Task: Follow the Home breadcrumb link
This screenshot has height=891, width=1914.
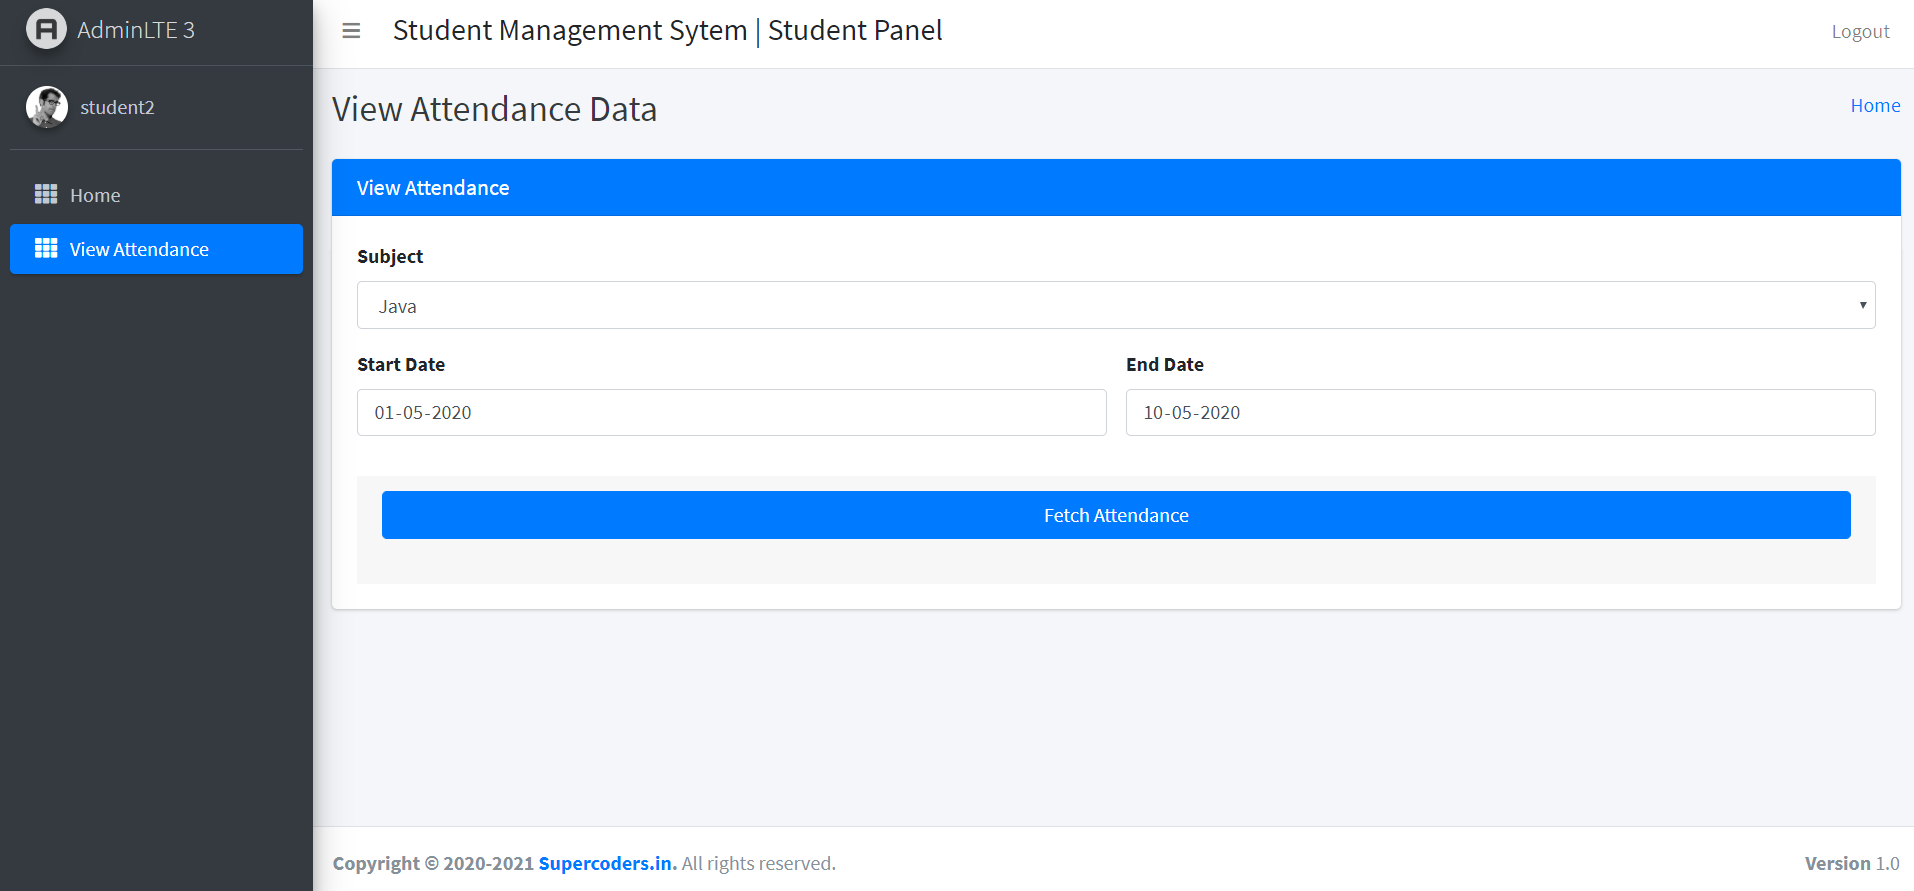Action: 1875,106
